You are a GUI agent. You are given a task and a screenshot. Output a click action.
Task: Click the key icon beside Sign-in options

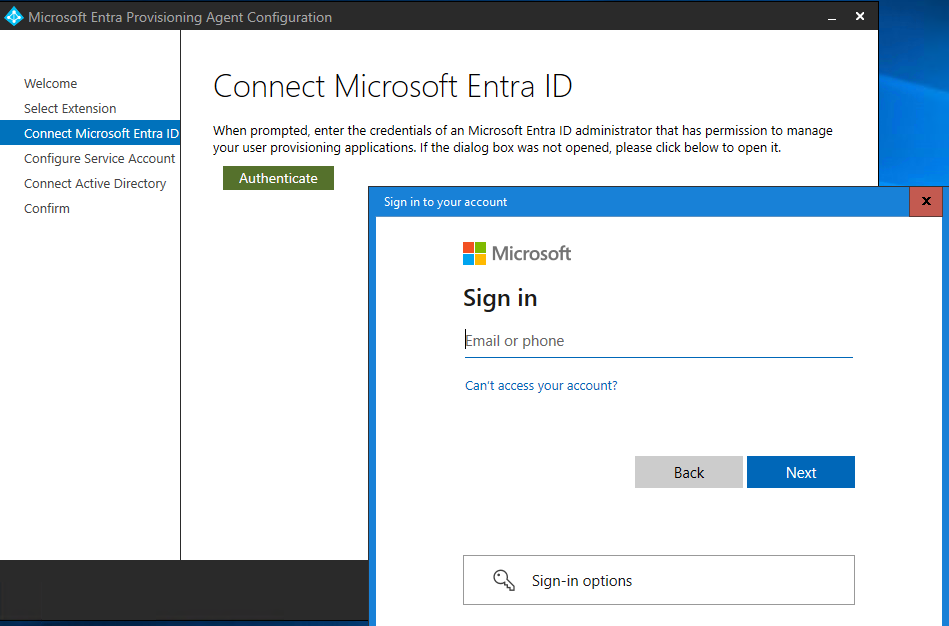click(504, 581)
